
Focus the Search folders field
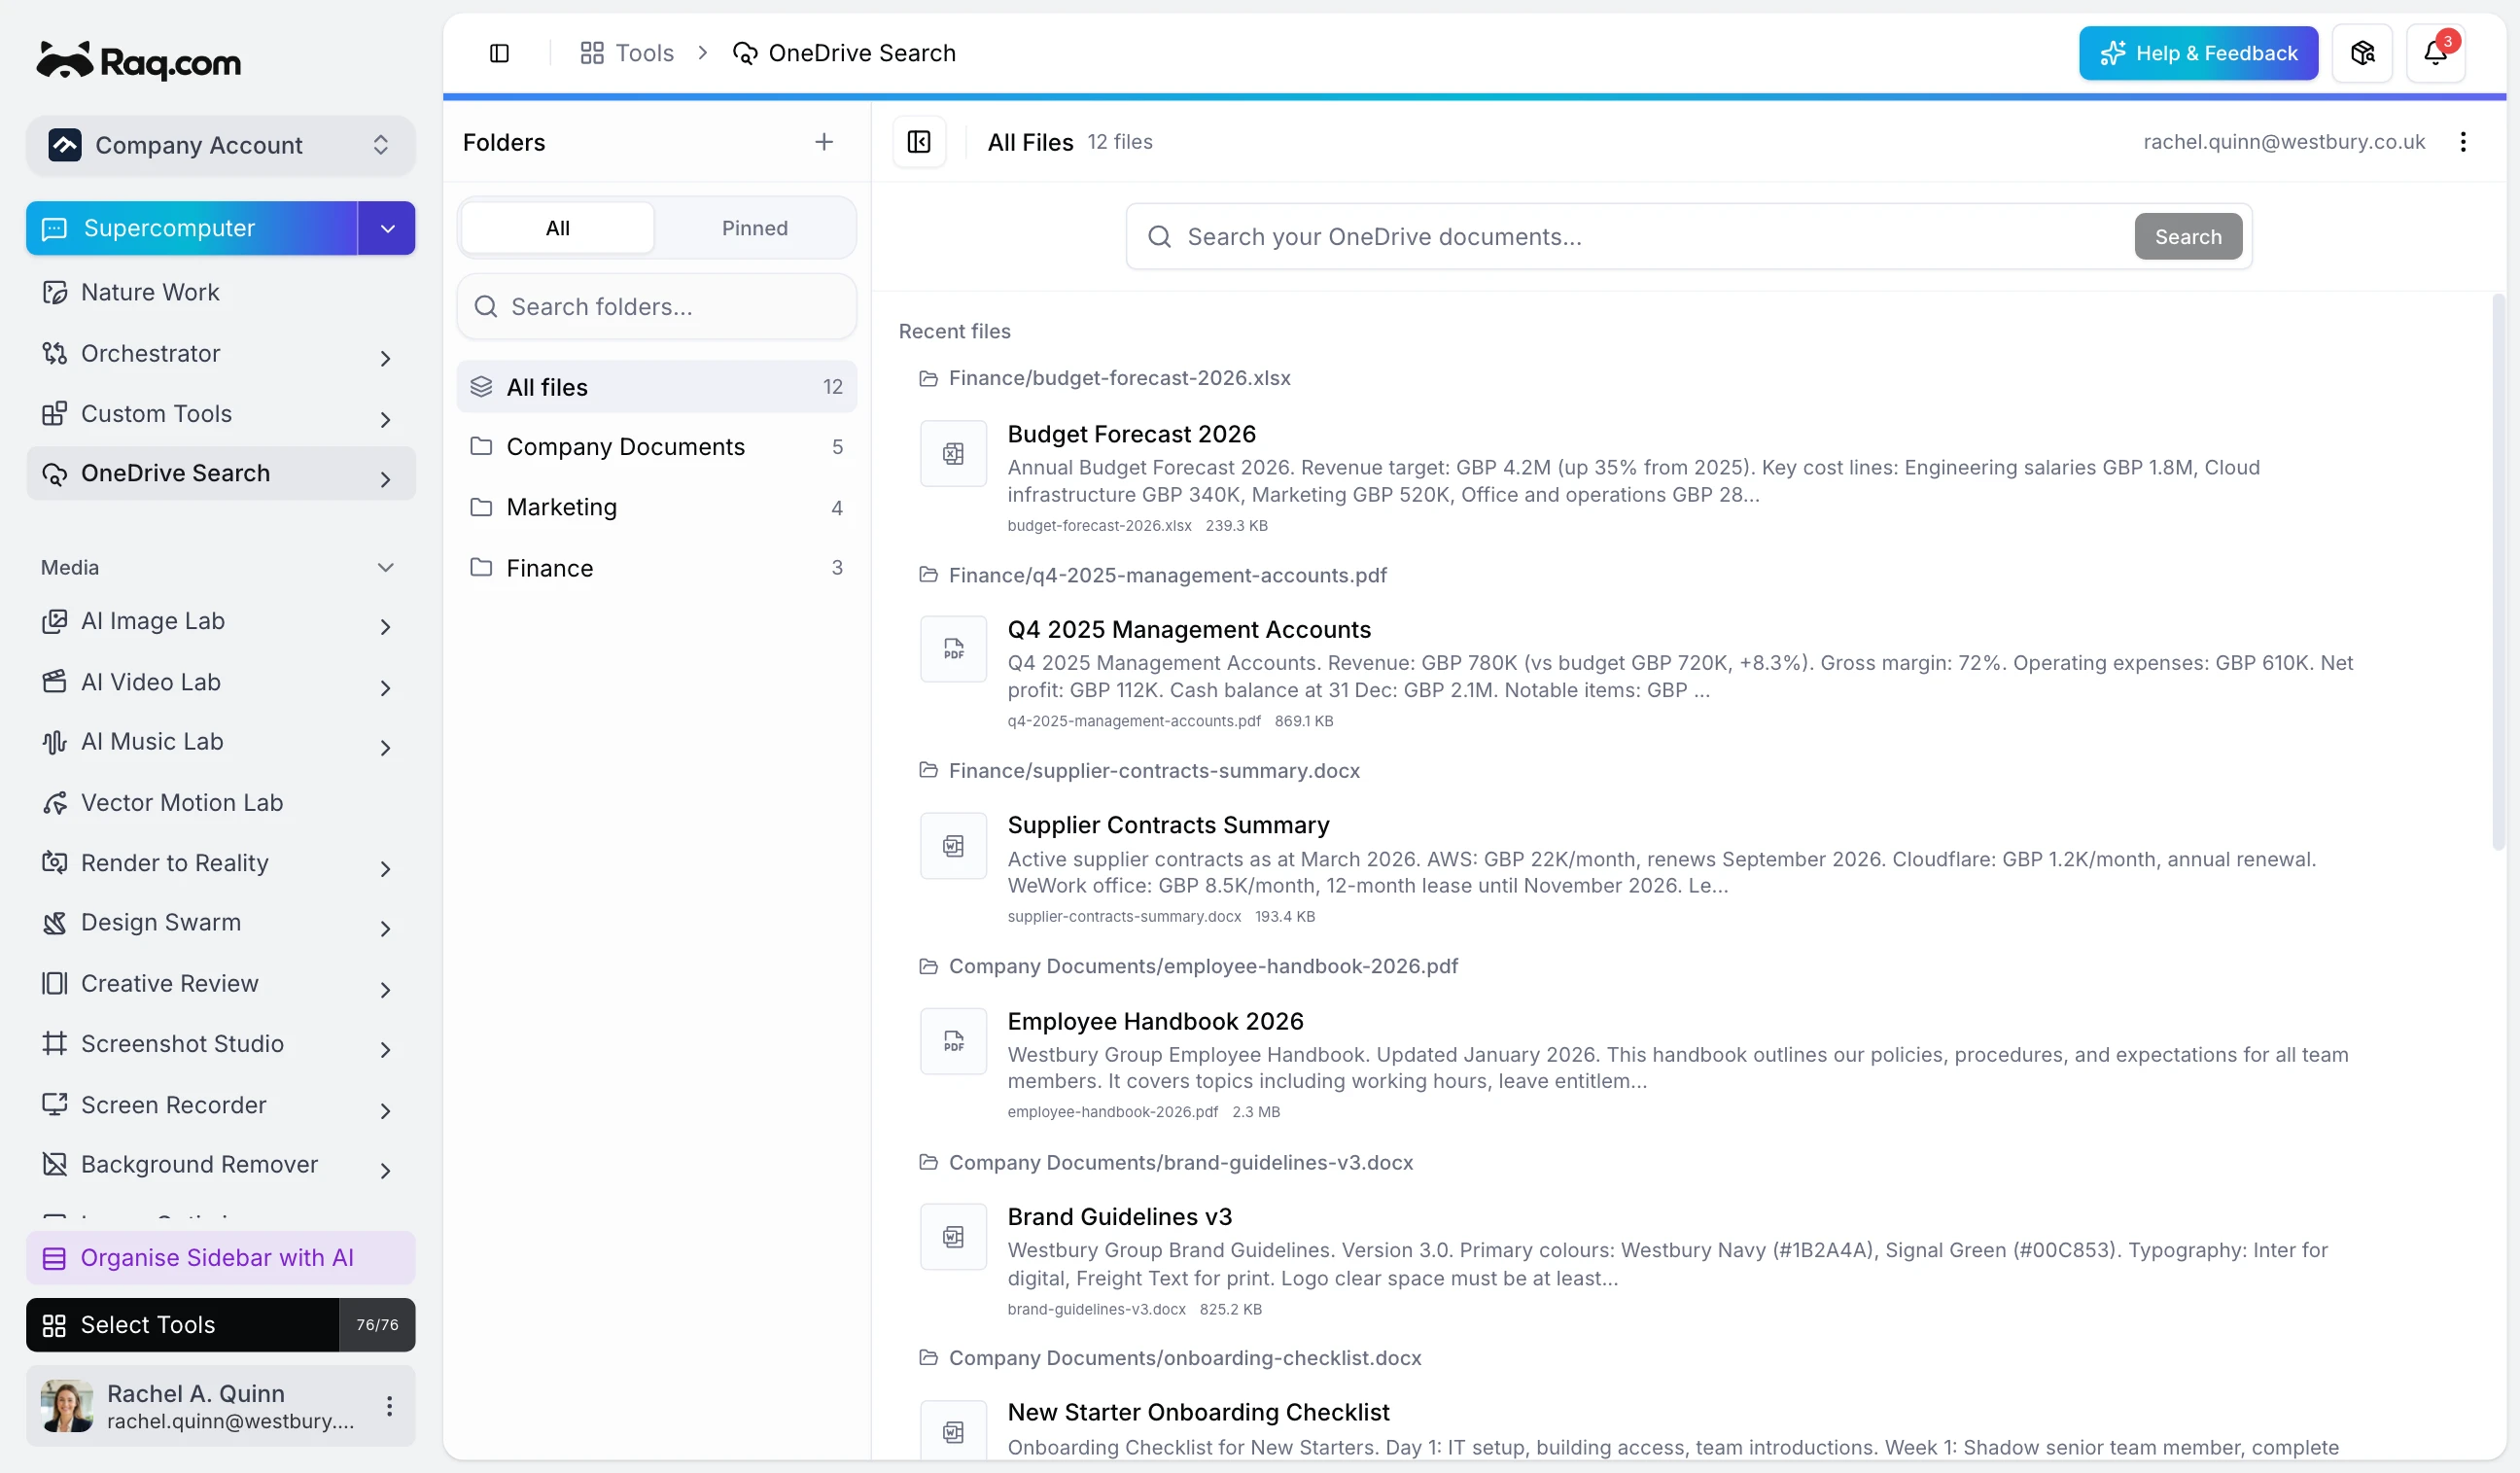click(x=656, y=306)
